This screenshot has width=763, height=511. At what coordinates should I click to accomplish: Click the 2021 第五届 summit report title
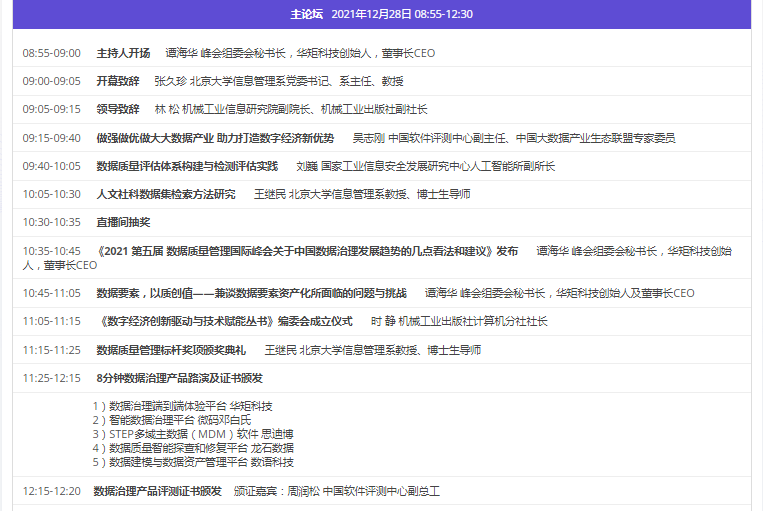tap(307, 251)
